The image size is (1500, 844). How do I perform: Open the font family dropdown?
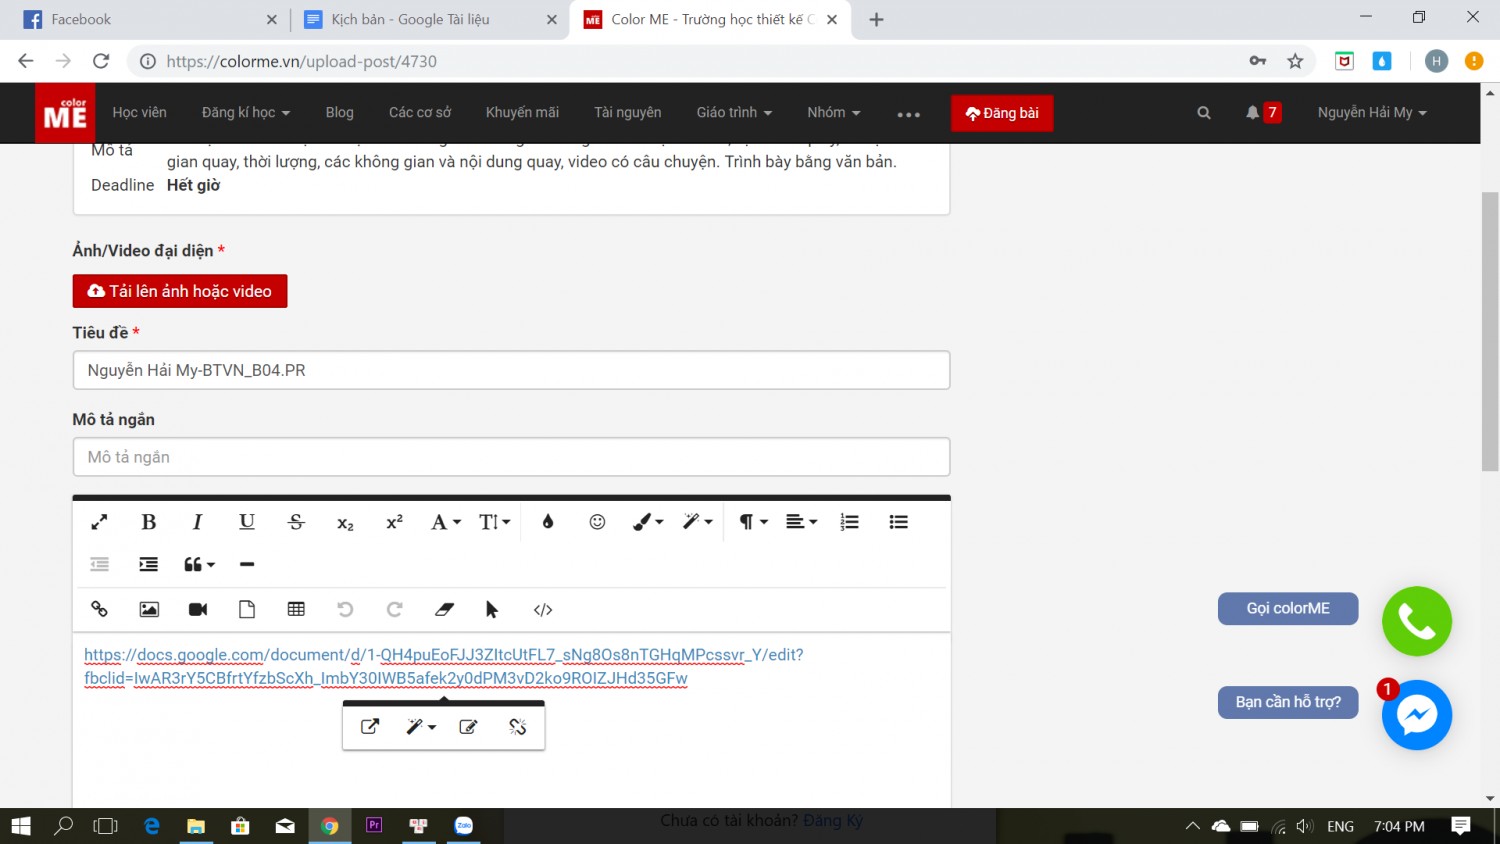tap(446, 522)
